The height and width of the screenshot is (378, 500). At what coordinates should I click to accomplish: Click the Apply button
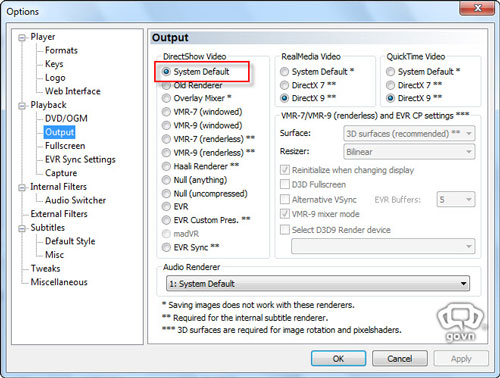point(461,359)
